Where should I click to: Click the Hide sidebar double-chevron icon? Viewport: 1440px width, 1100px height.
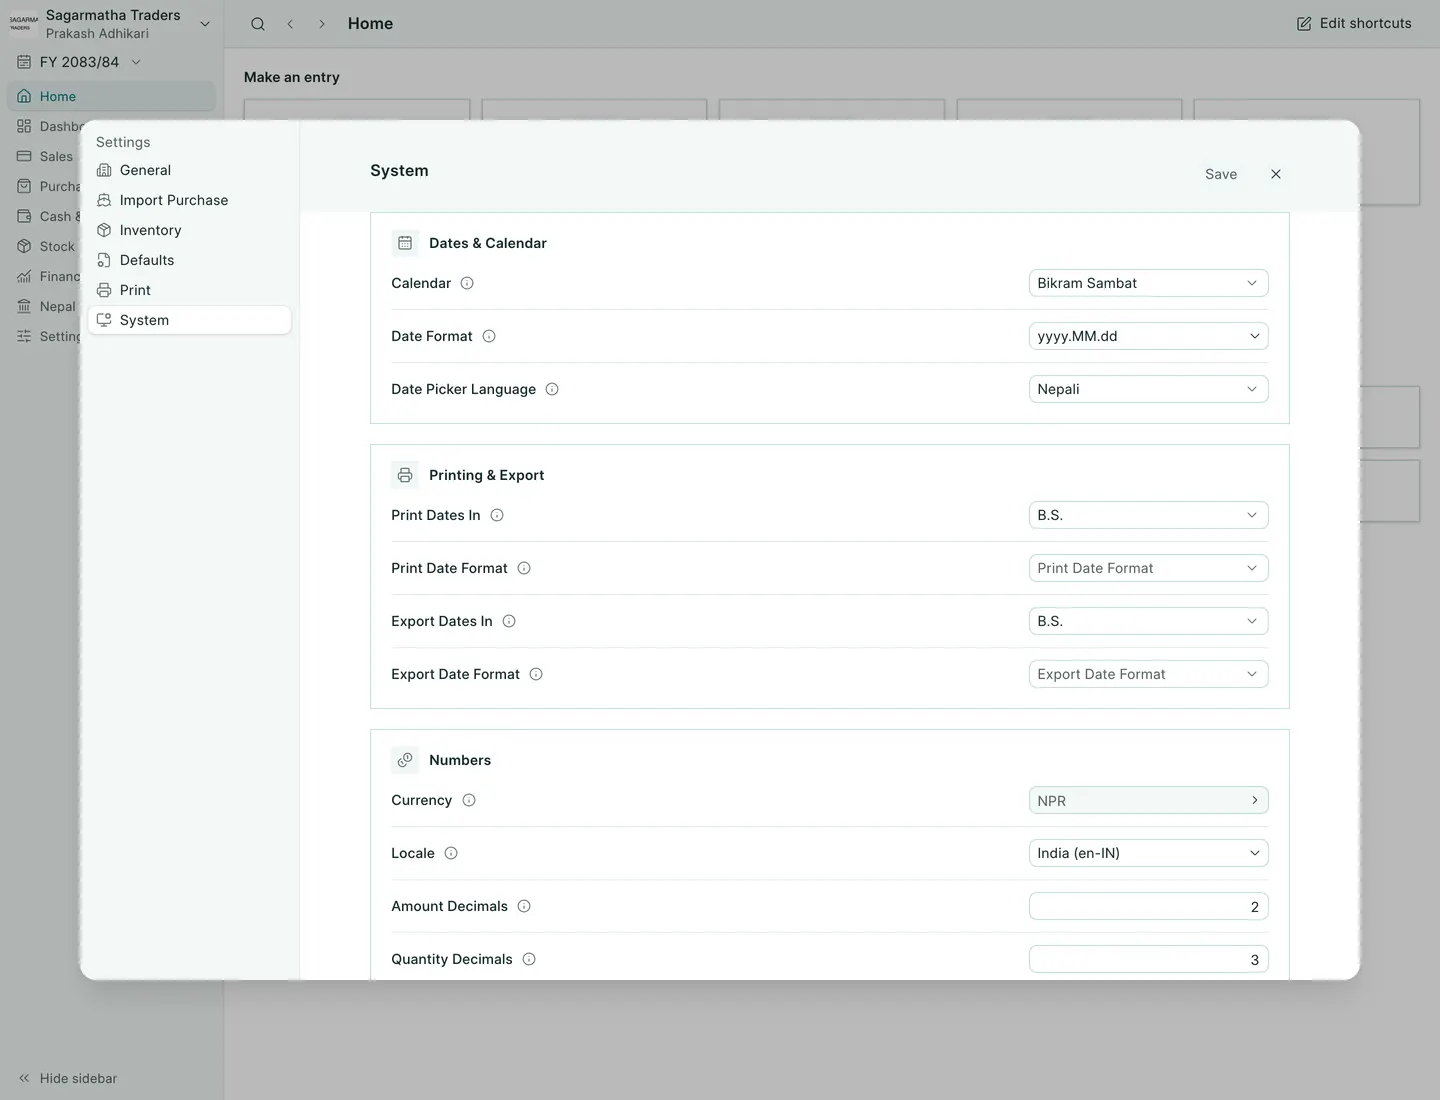tap(24, 1078)
